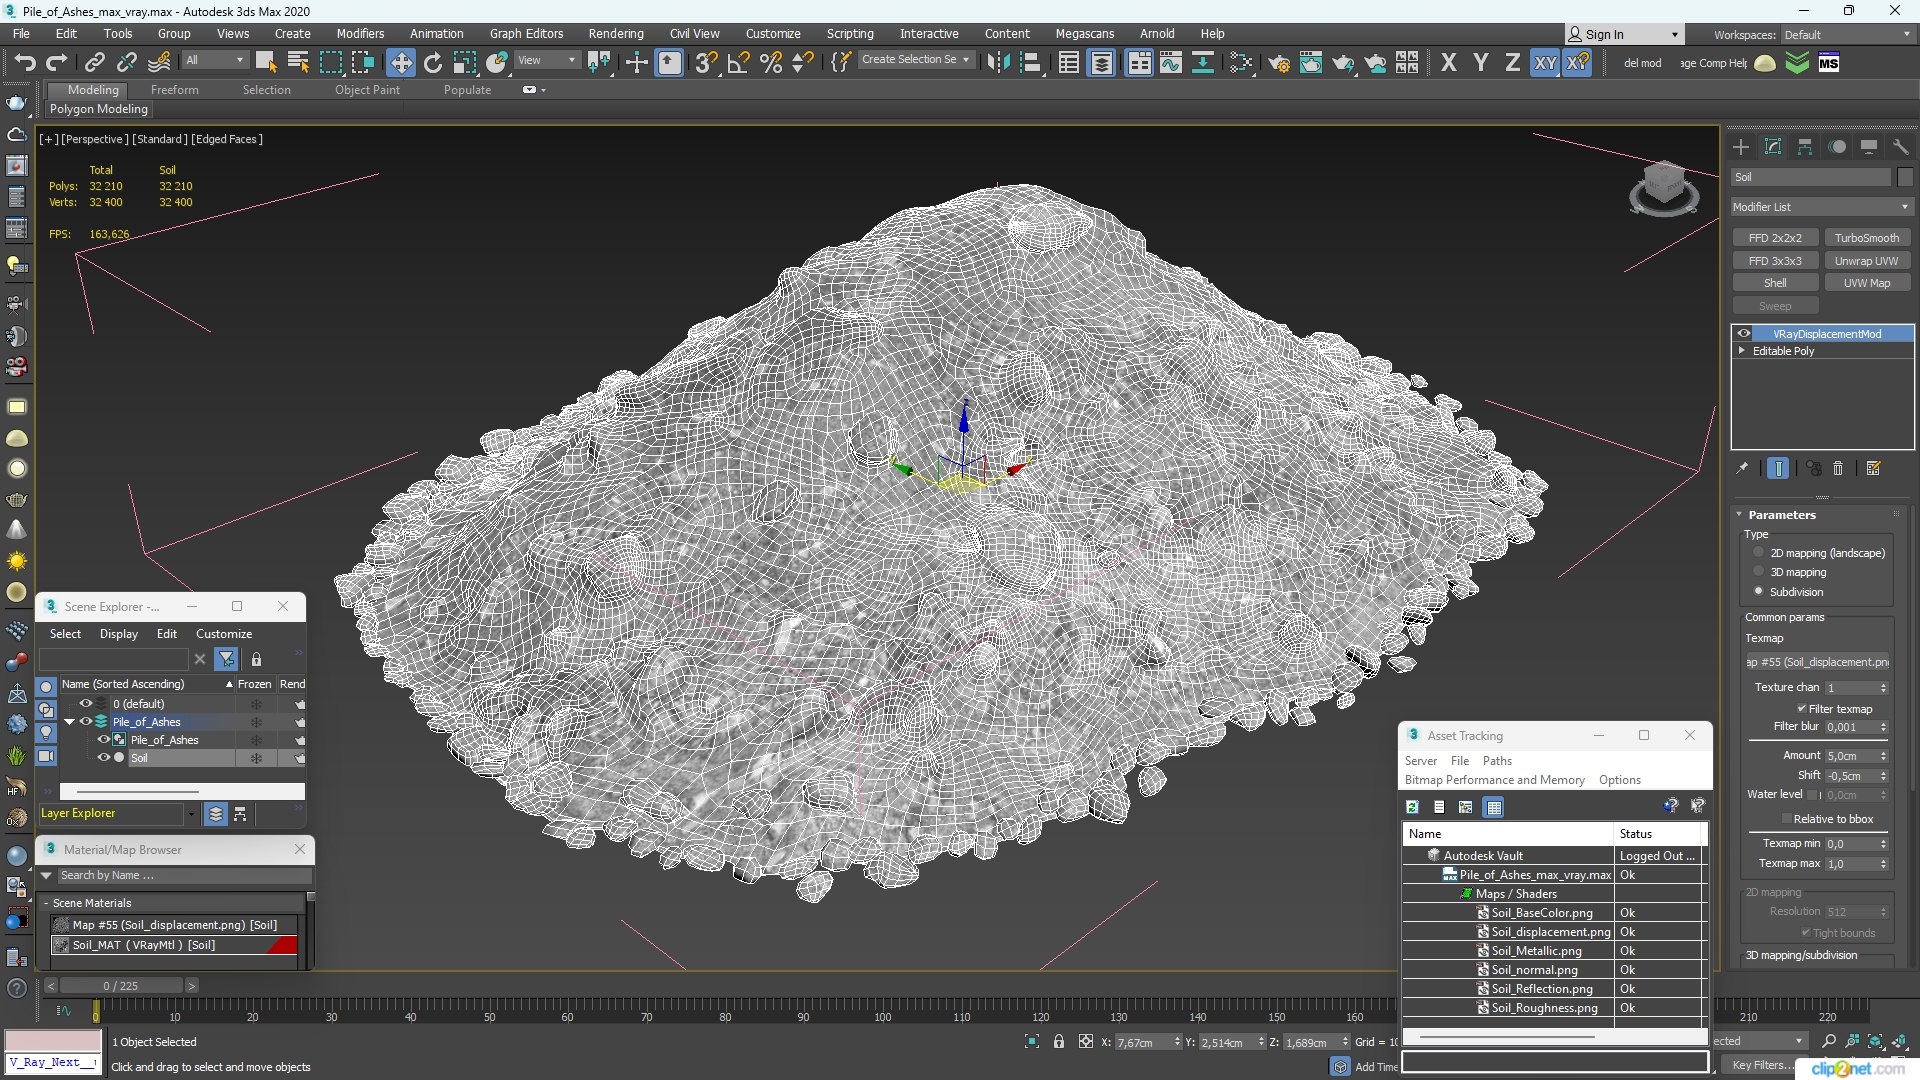Screen dimensions: 1920x1080
Task: Expand Editable Poly in modifier stack
Action: pos(1742,351)
